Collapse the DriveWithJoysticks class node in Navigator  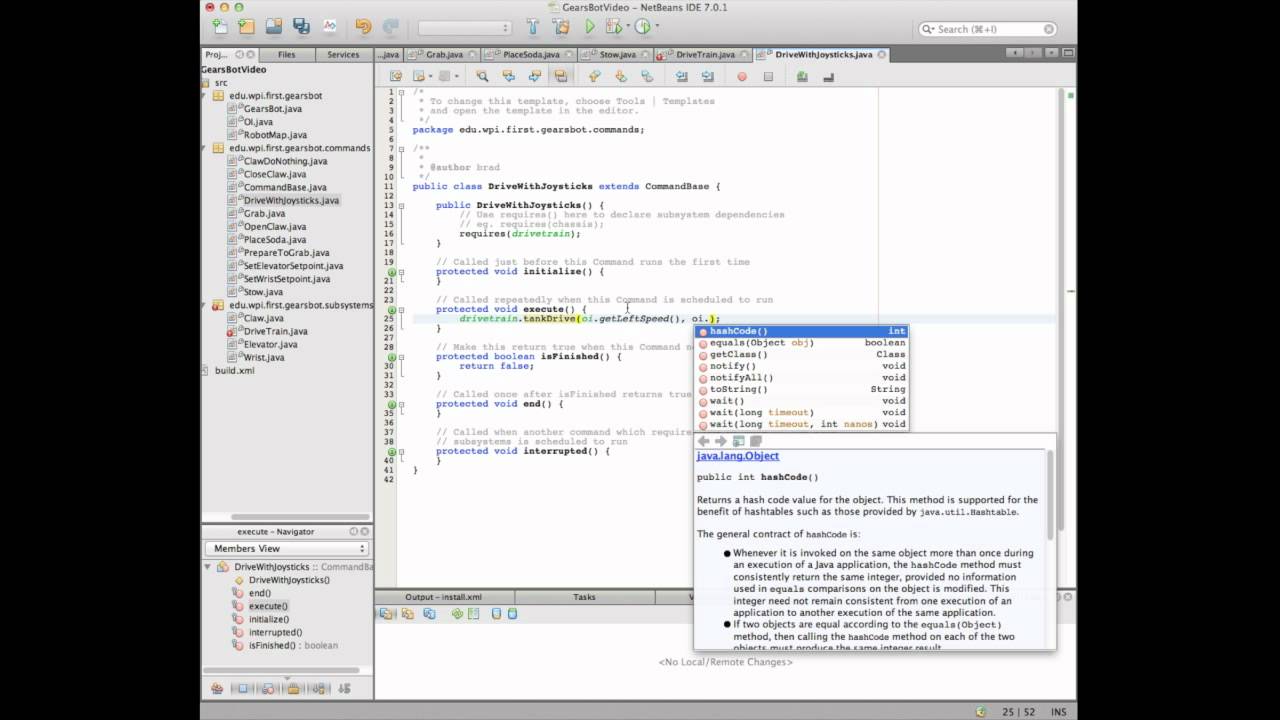(x=208, y=567)
